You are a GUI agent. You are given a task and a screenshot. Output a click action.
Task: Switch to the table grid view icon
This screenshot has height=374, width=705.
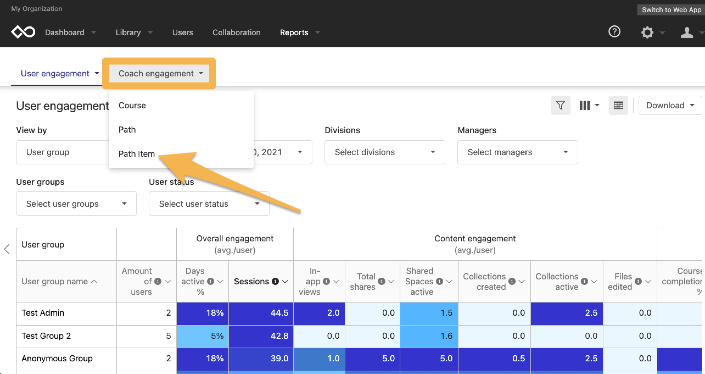(x=618, y=105)
